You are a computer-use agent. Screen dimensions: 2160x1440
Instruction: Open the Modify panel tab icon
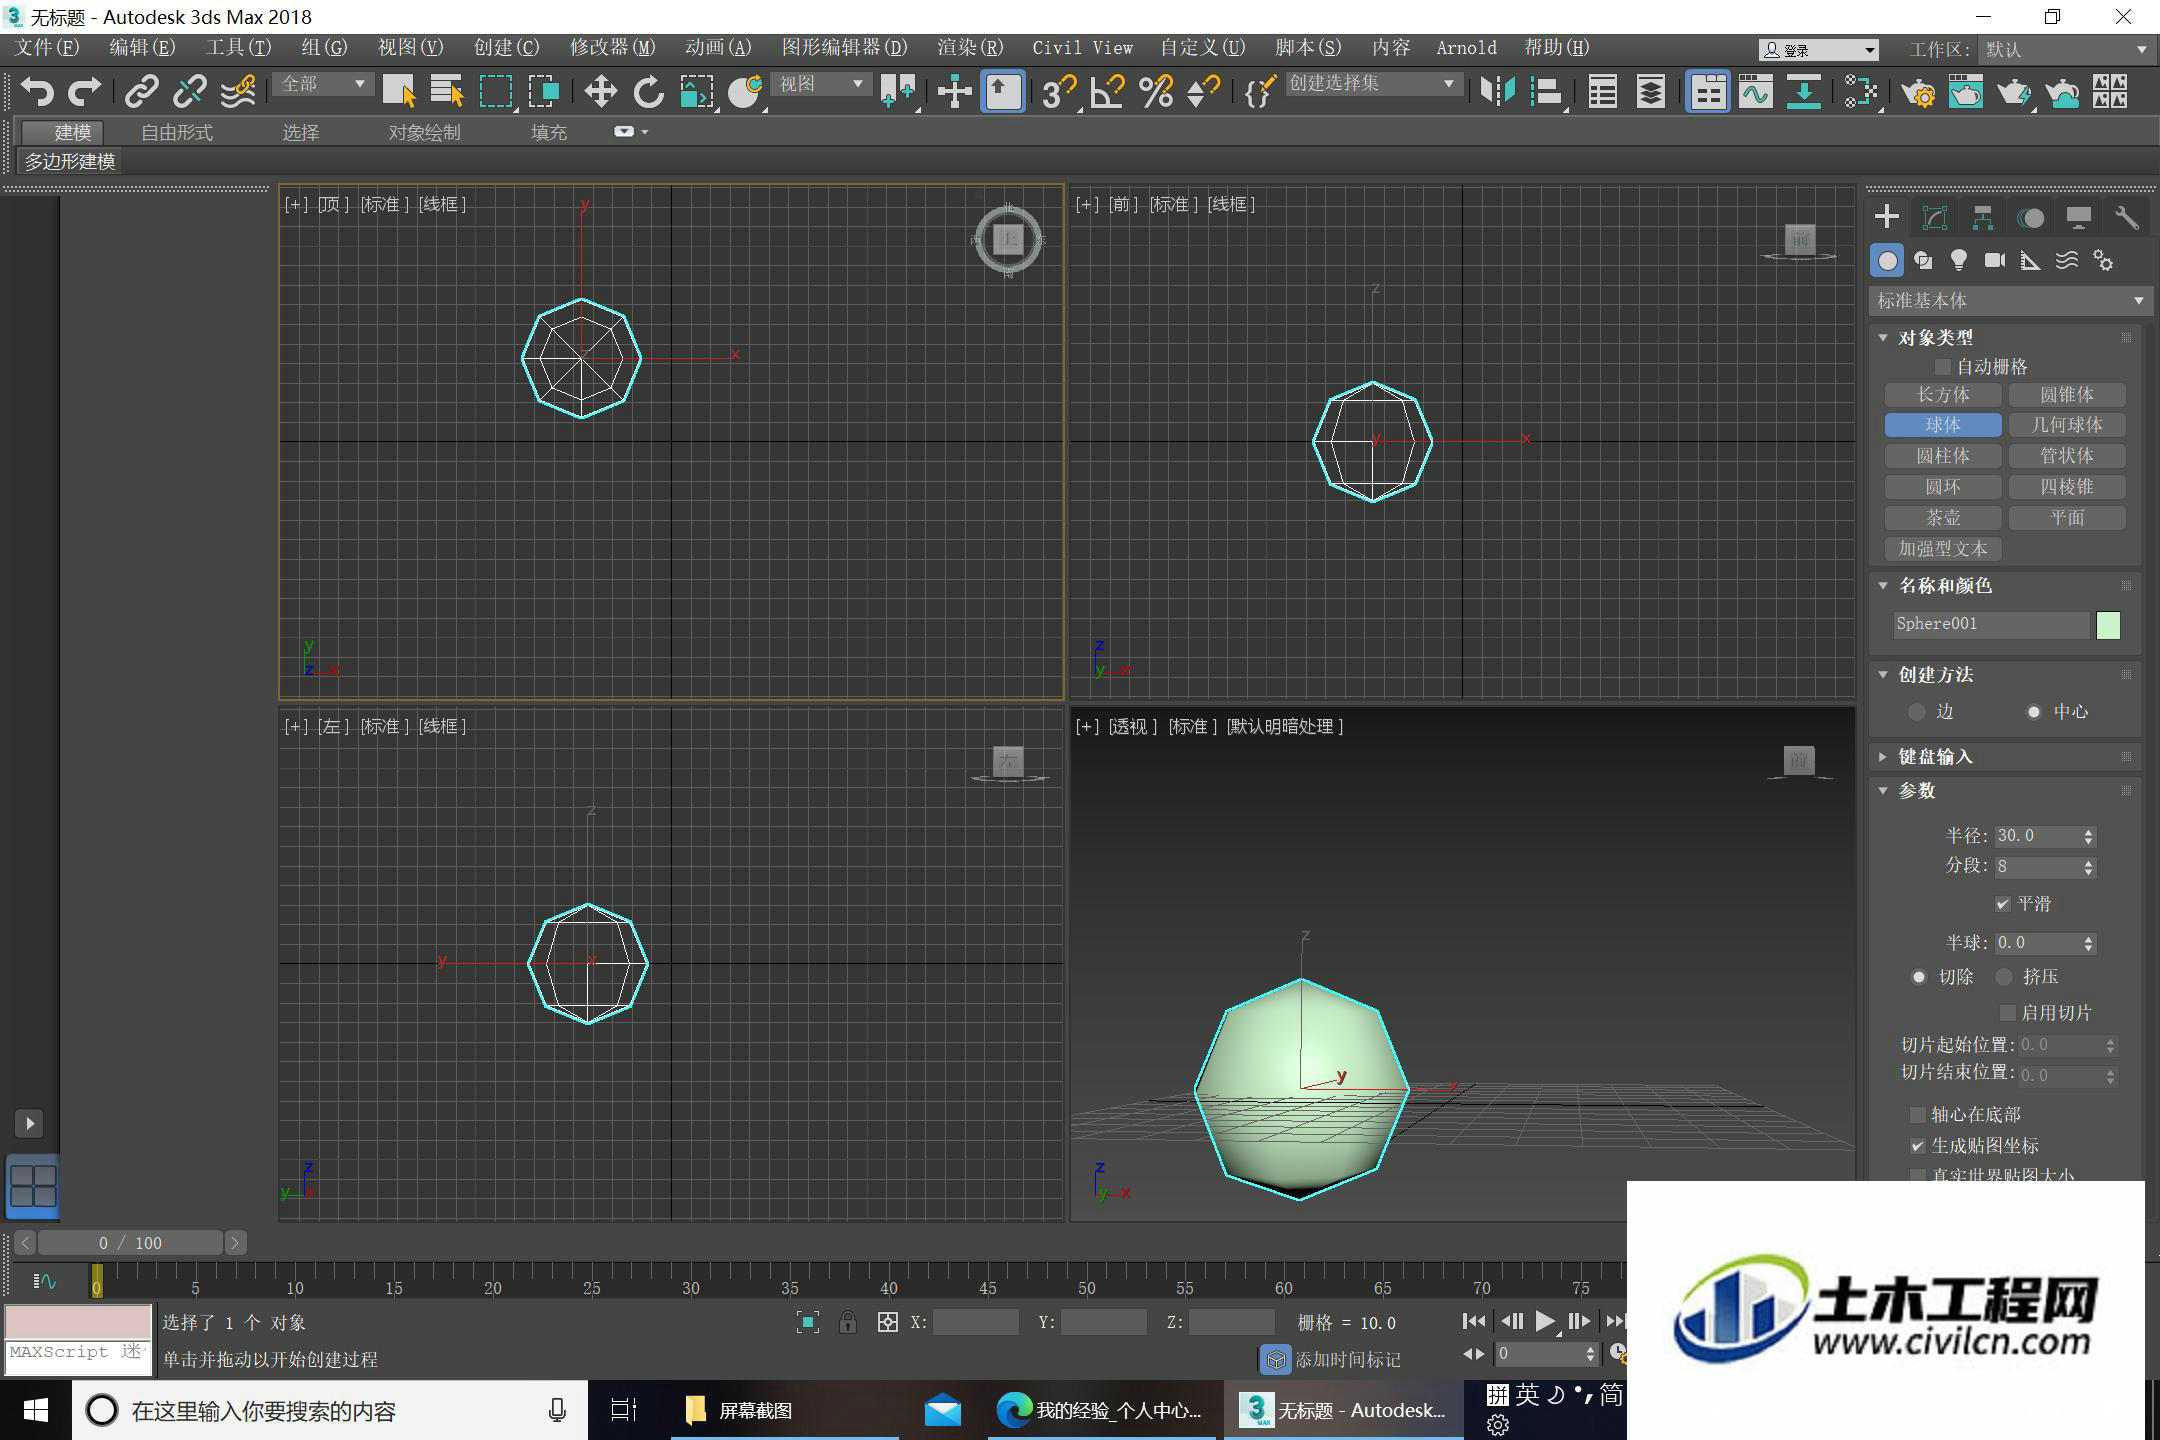(1935, 218)
